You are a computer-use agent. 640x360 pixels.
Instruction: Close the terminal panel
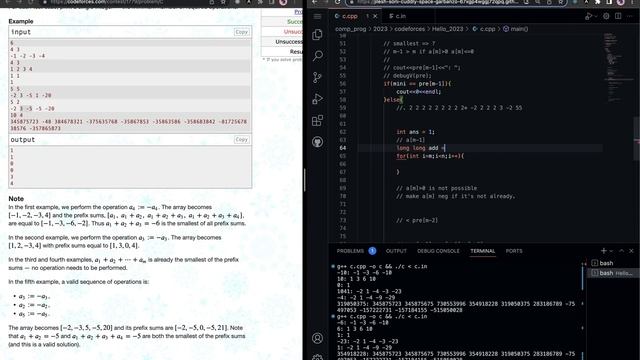(x=631, y=251)
